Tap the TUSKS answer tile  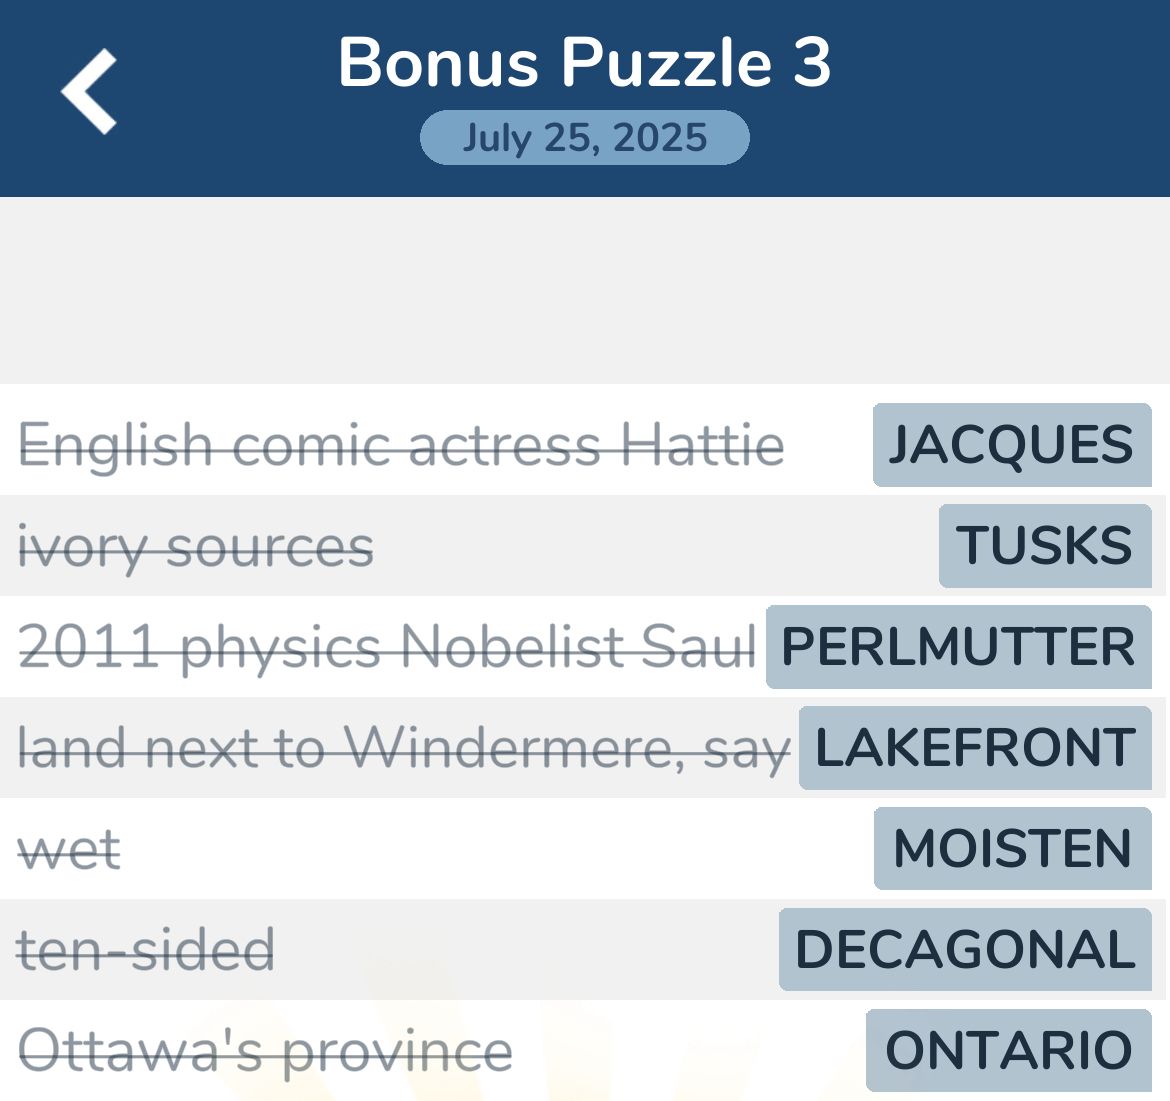[1045, 545]
